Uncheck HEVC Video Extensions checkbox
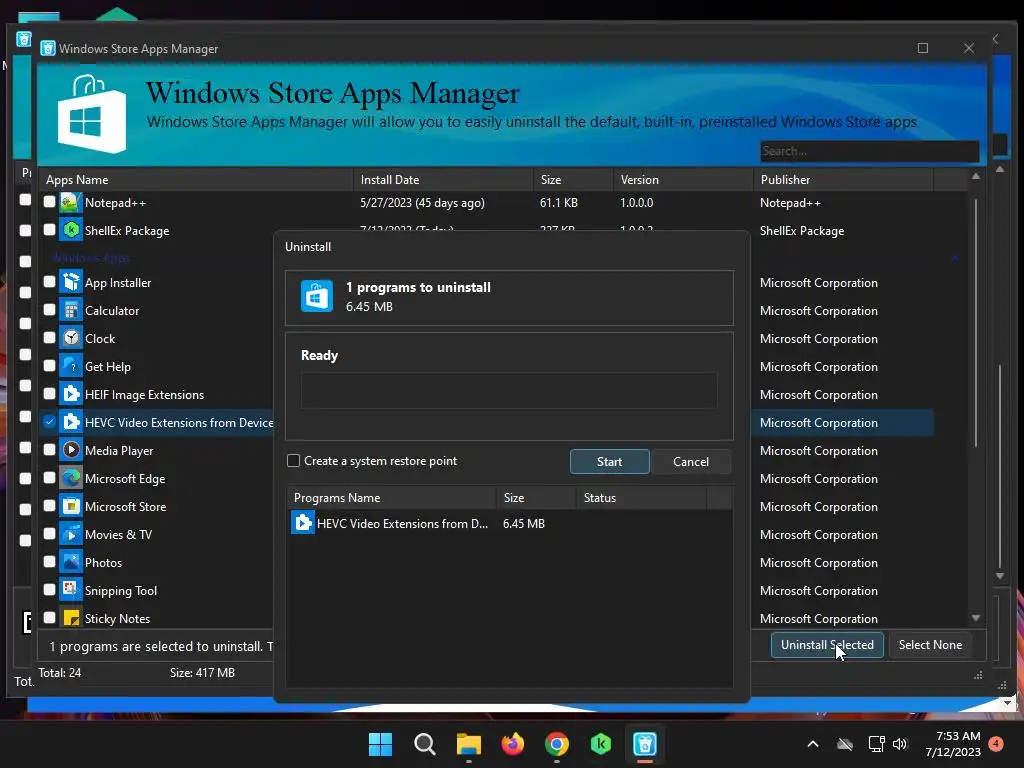The width and height of the screenshot is (1024, 768). click(x=50, y=422)
